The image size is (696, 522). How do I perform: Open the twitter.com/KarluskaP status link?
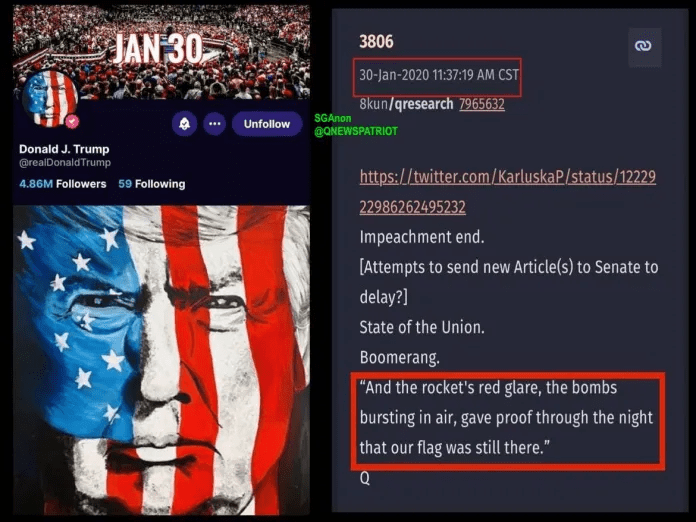(507, 192)
